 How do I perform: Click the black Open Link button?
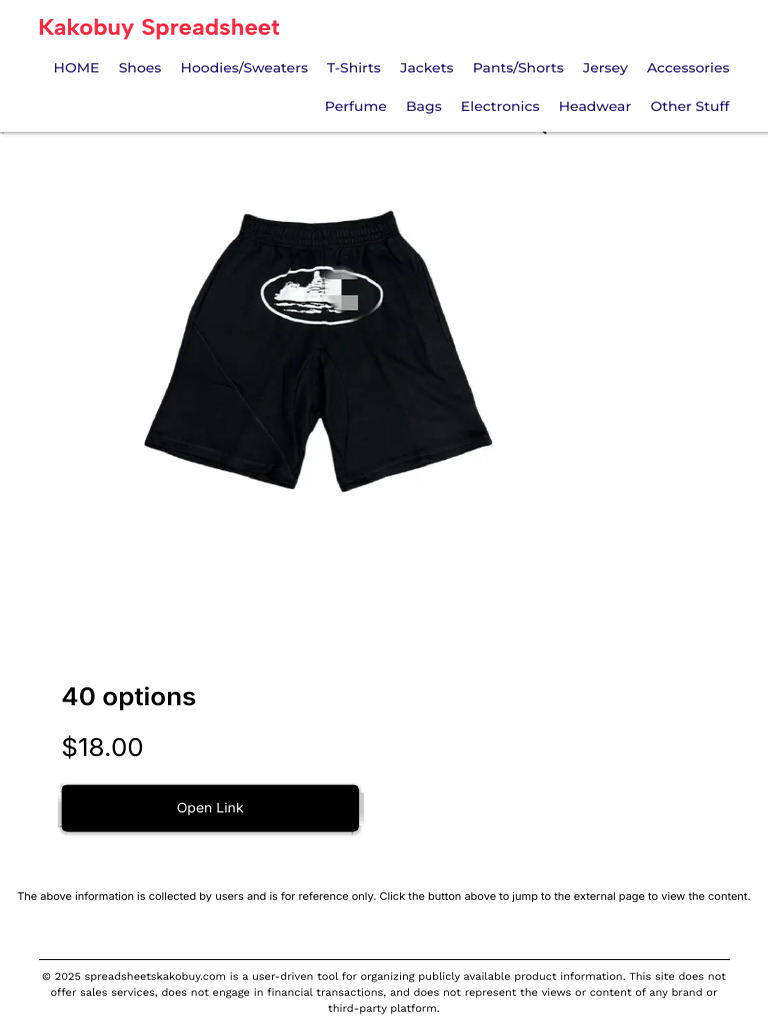pyautogui.click(x=210, y=808)
